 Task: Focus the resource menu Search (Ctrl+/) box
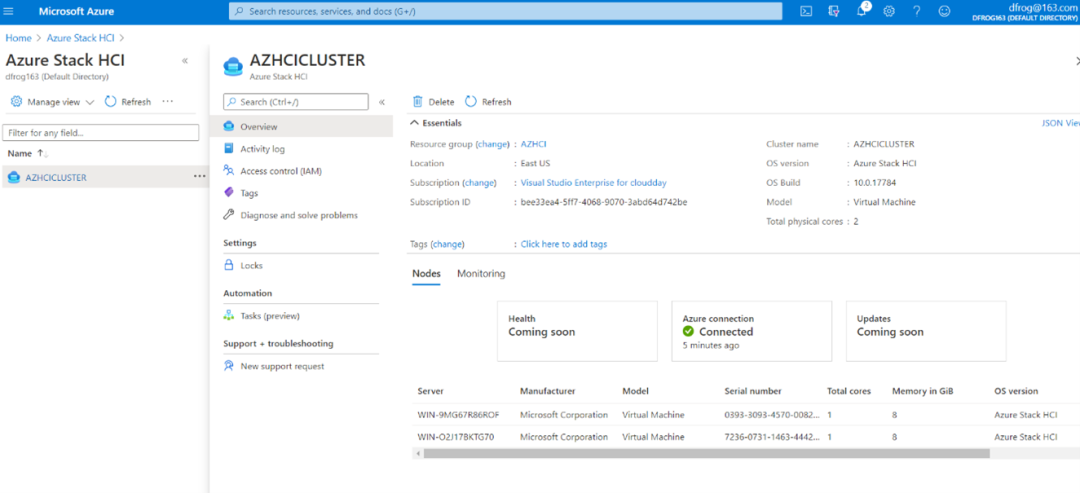(x=296, y=101)
